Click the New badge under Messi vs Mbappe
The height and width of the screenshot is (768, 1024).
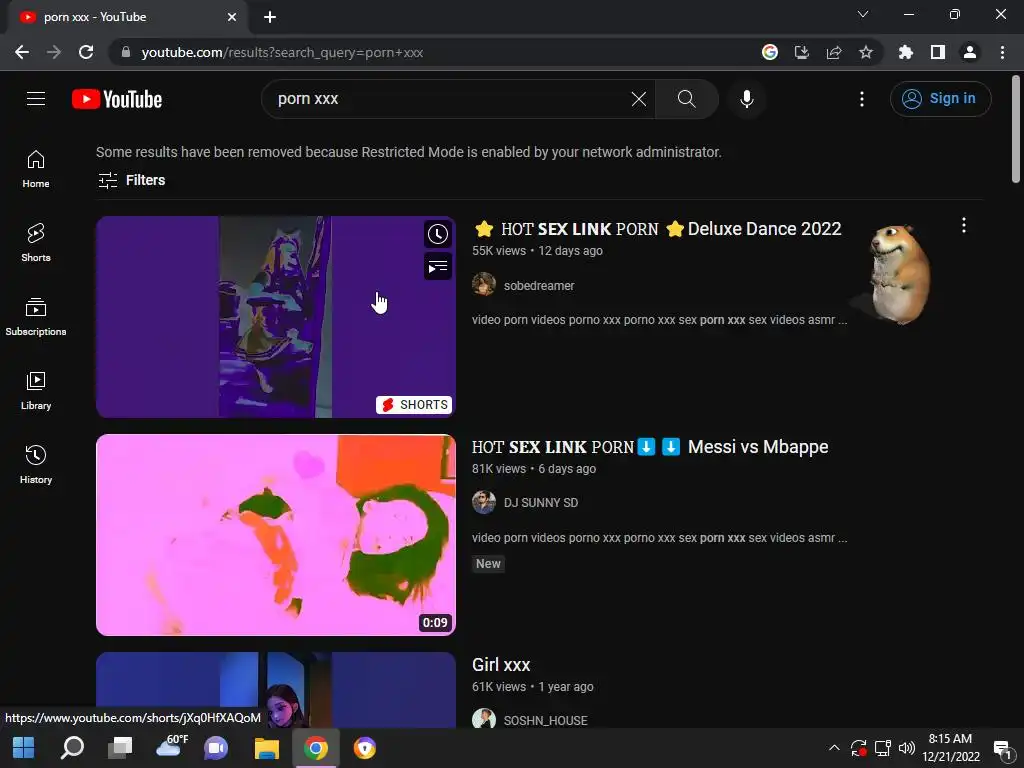pyautogui.click(x=488, y=564)
